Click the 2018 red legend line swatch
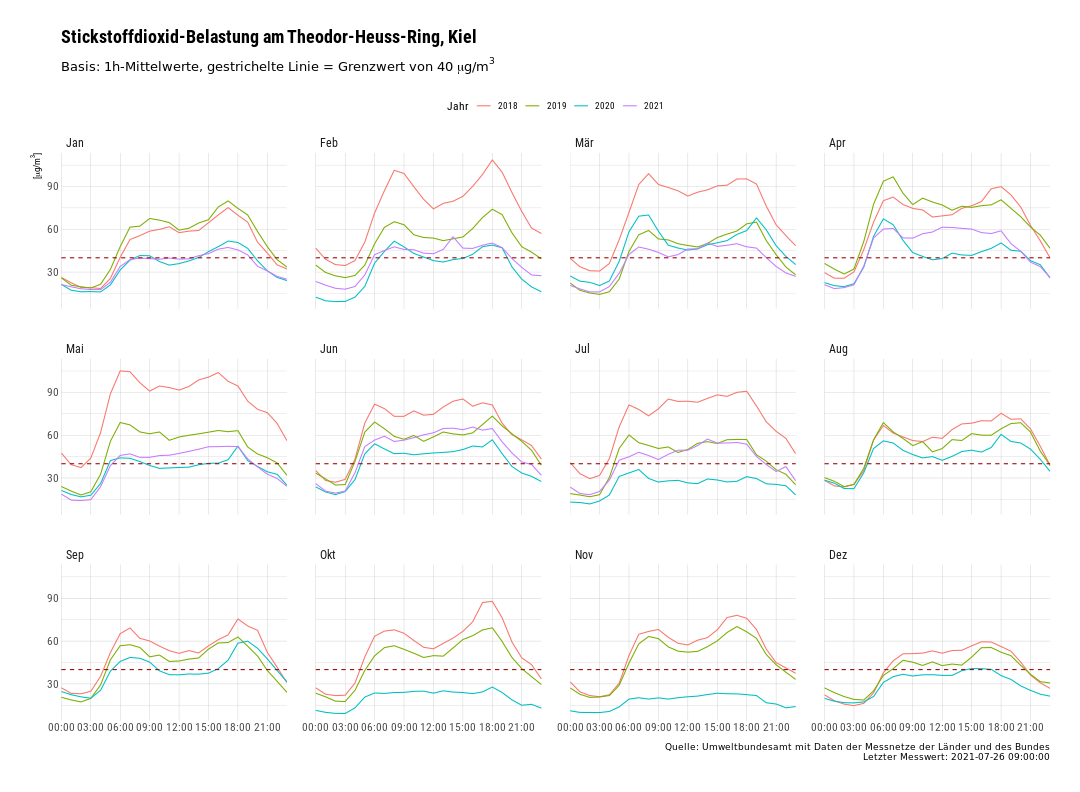 tap(484, 106)
